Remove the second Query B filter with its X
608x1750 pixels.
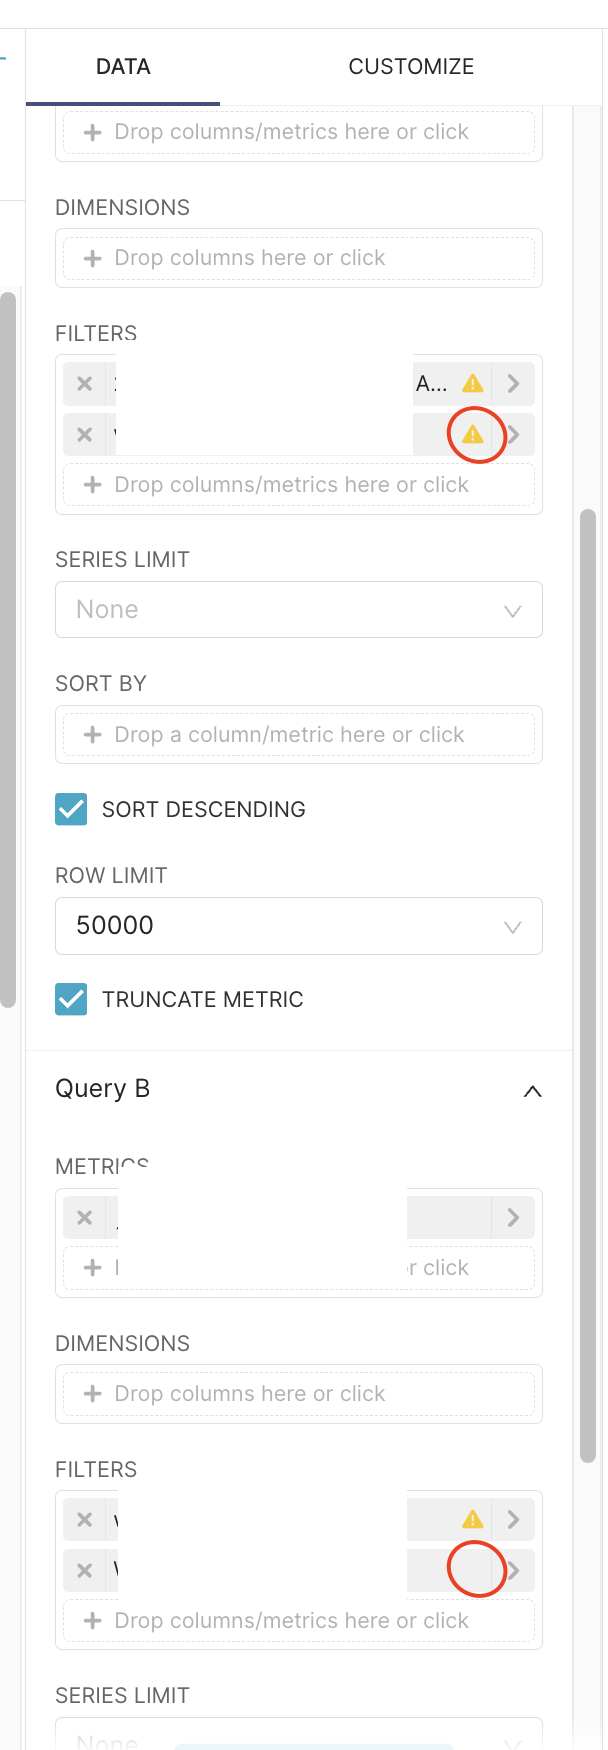[85, 1570]
